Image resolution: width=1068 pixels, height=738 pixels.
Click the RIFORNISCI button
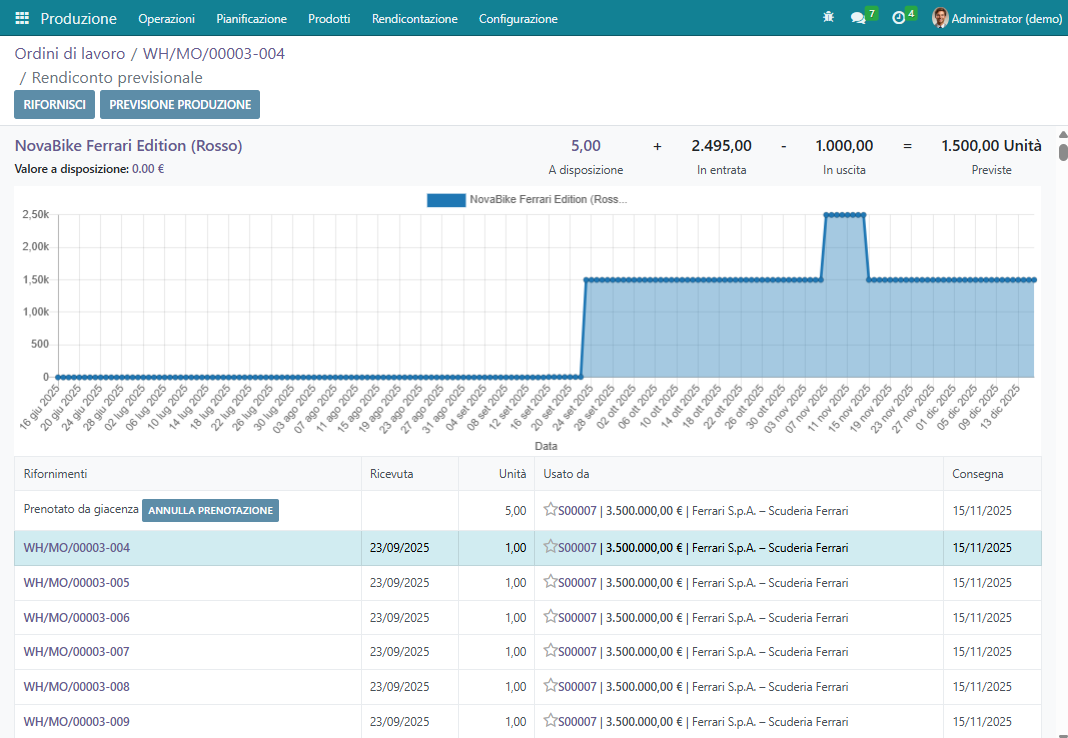click(x=54, y=104)
